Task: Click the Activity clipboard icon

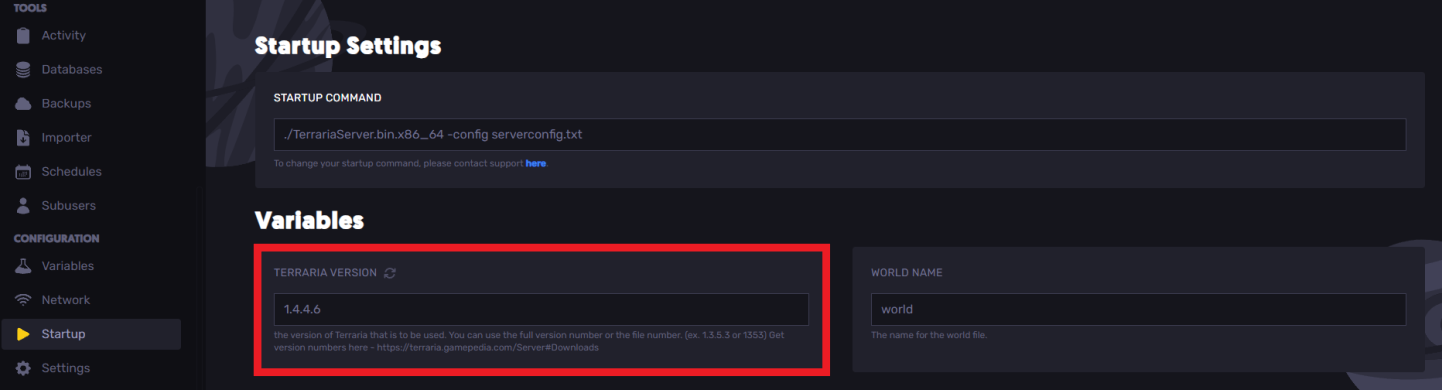Action: [x=23, y=36]
